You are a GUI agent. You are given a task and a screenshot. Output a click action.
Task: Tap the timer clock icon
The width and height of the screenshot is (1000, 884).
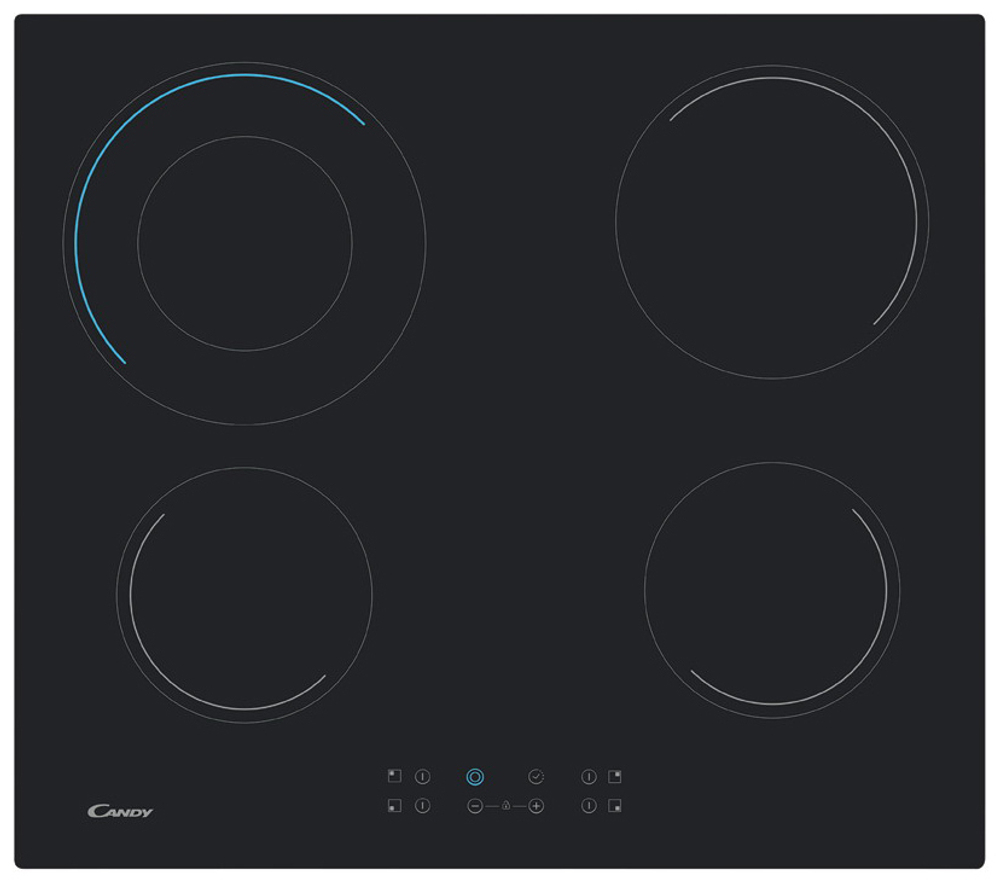tap(536, 776)
